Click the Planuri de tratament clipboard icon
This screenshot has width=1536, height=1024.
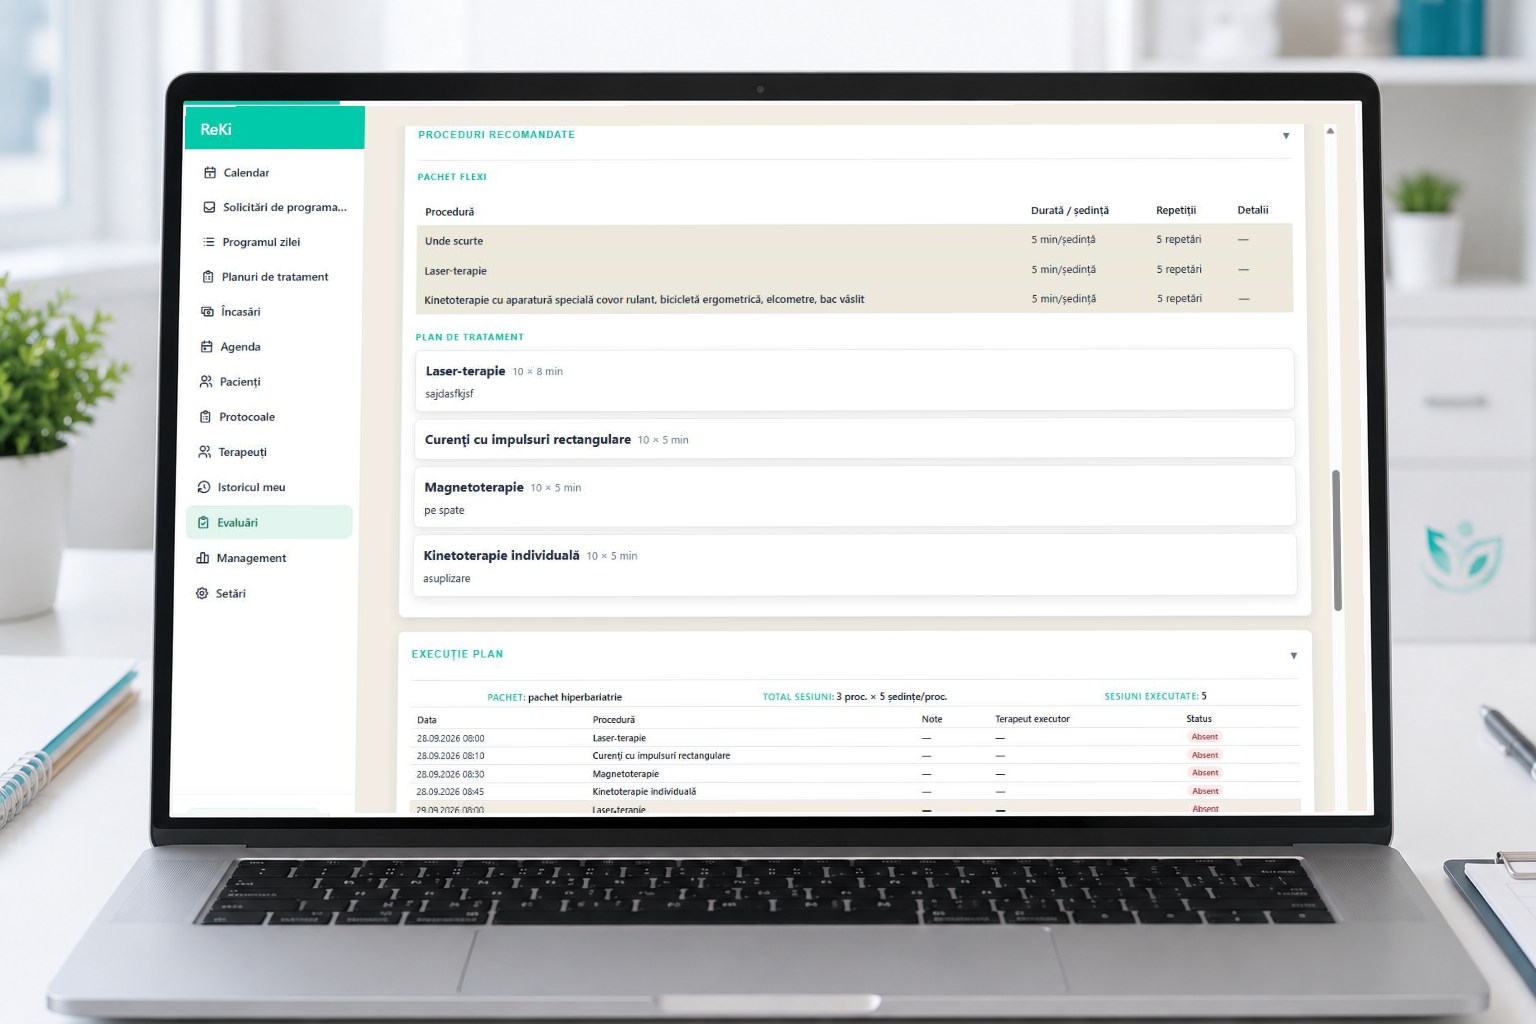pyautogui.click(x=208, y=277)
